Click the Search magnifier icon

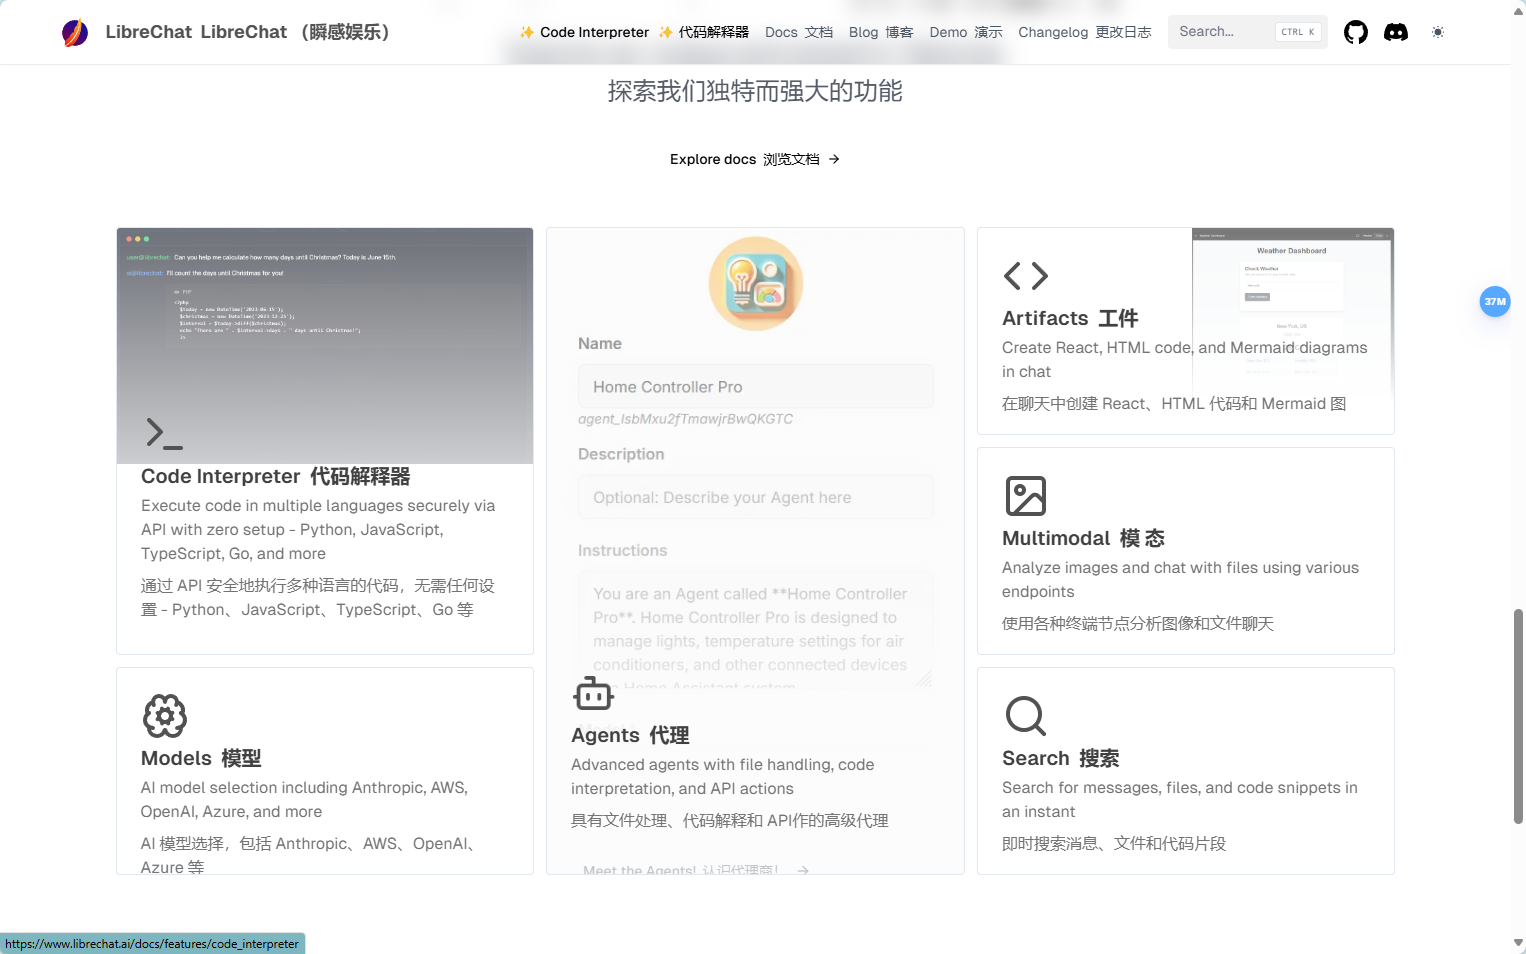point(1026,716)
